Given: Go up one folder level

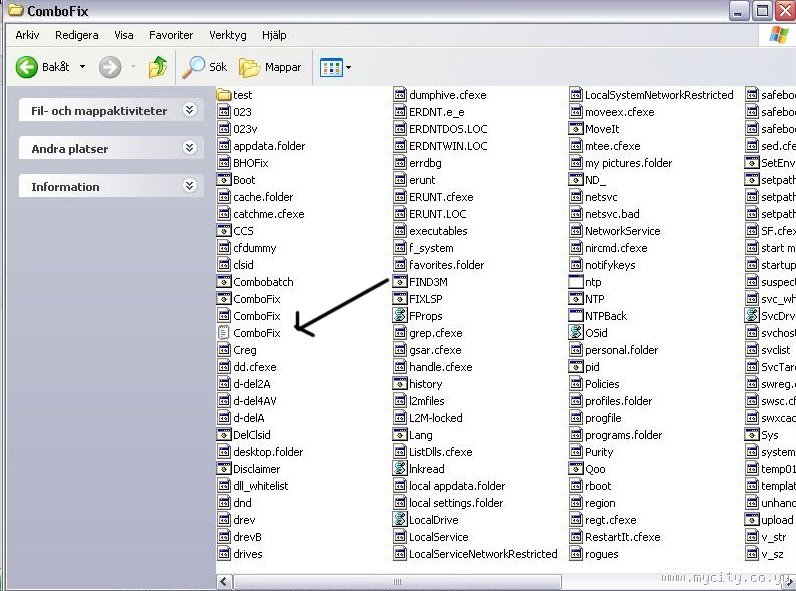Looking at the screenshot, I should (157, 67).
